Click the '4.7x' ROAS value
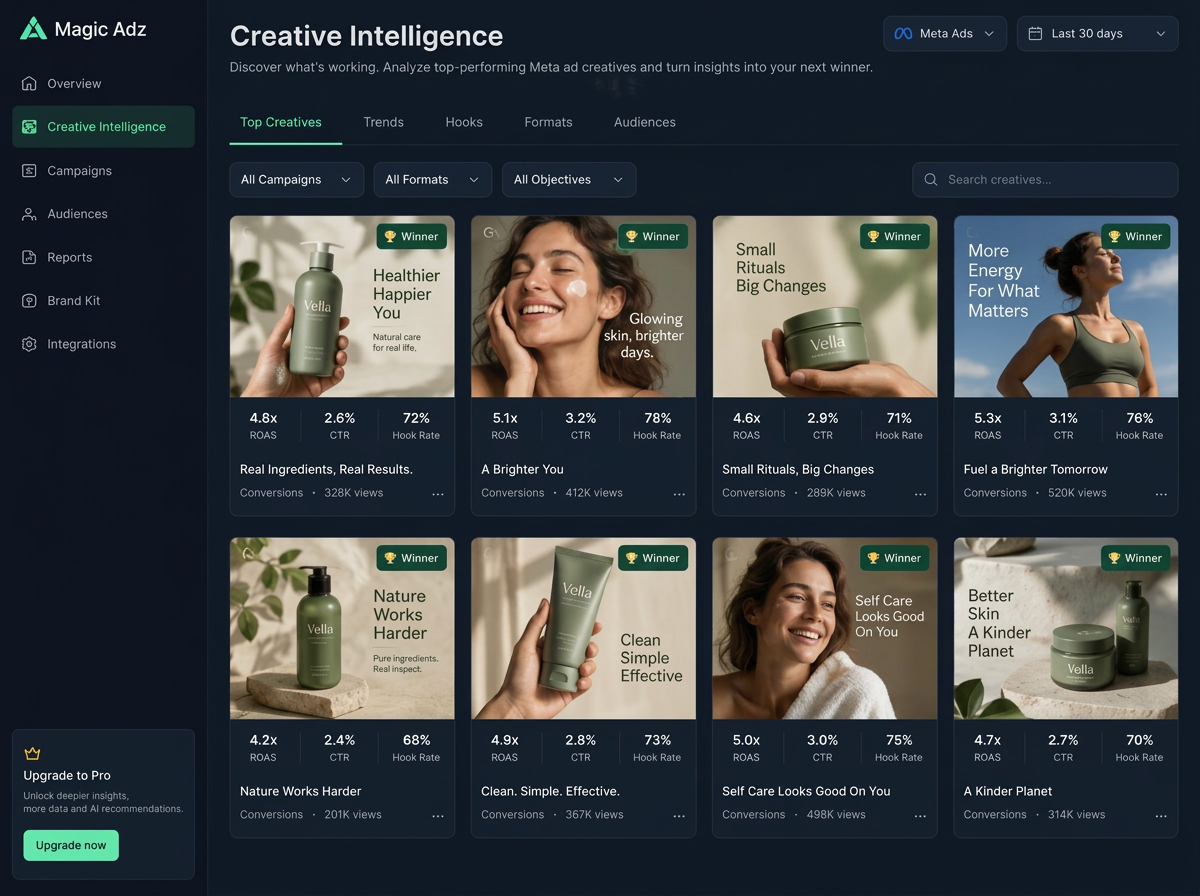 988,740
